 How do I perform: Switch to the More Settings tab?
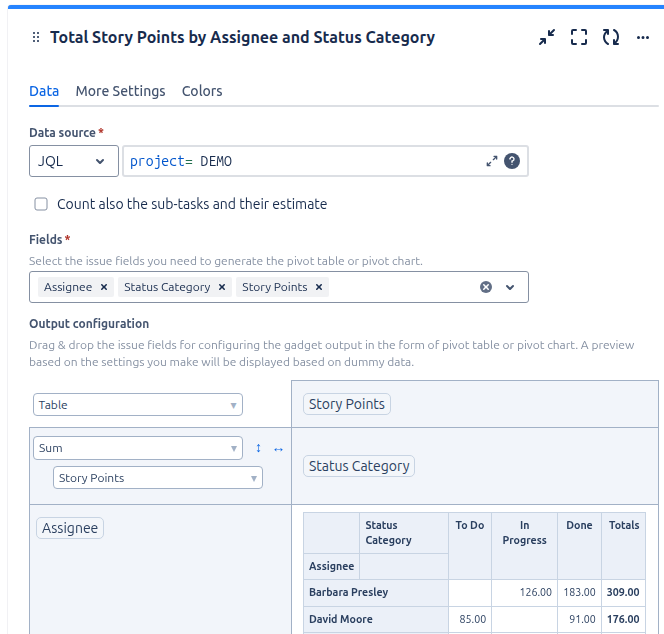(120, 91)
